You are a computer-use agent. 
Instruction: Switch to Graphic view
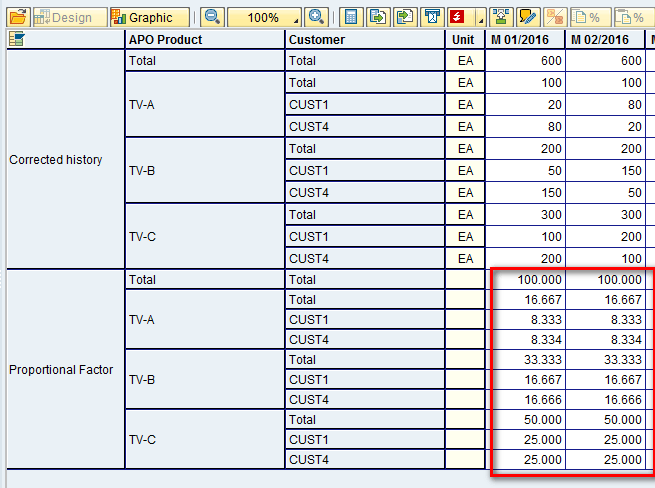141,17
